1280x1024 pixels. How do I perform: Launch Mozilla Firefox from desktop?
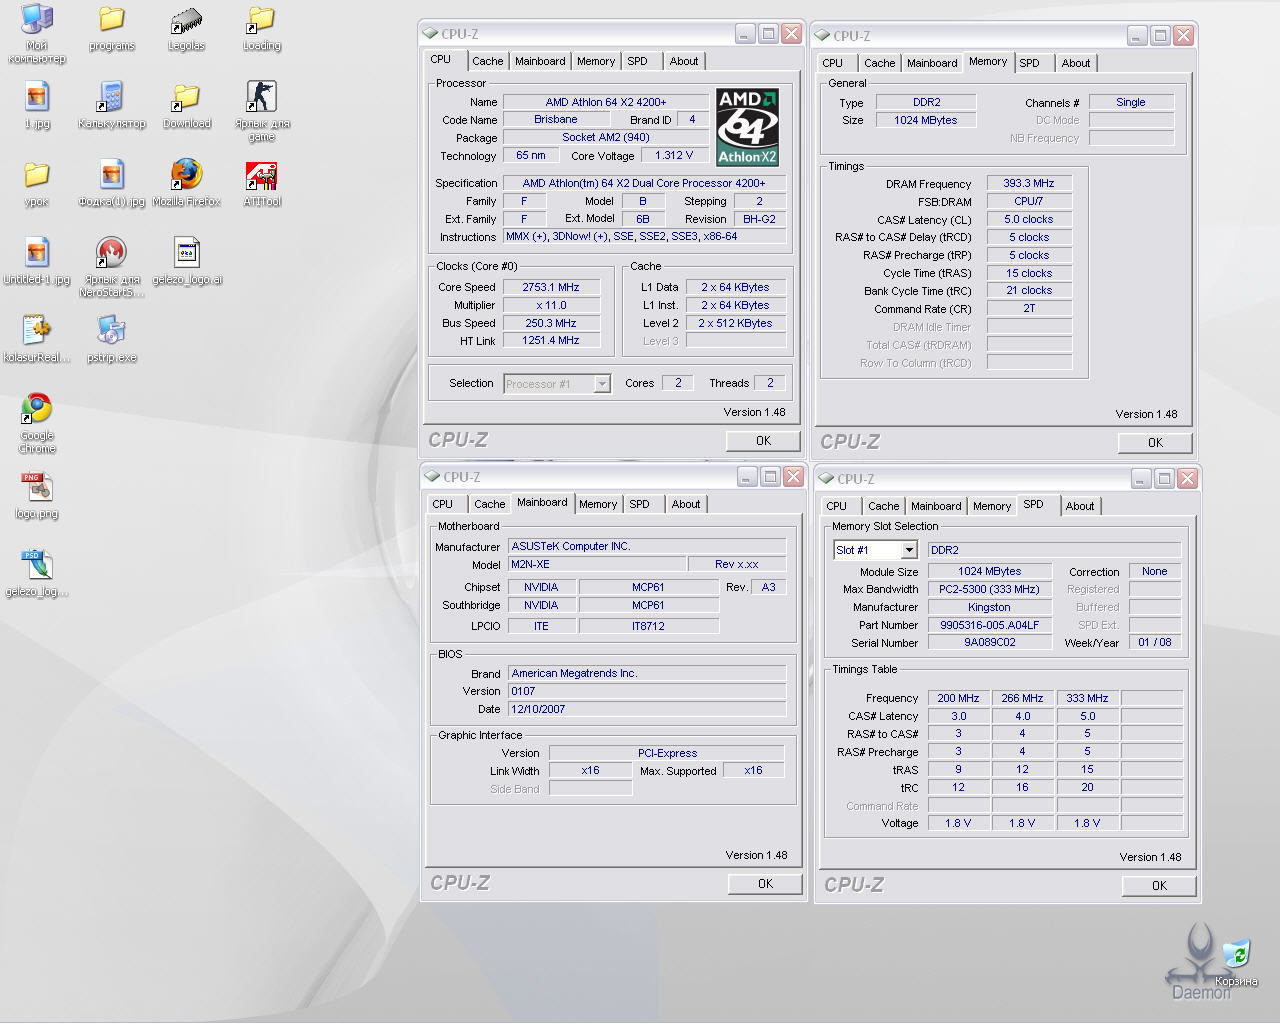coord(186,175)
